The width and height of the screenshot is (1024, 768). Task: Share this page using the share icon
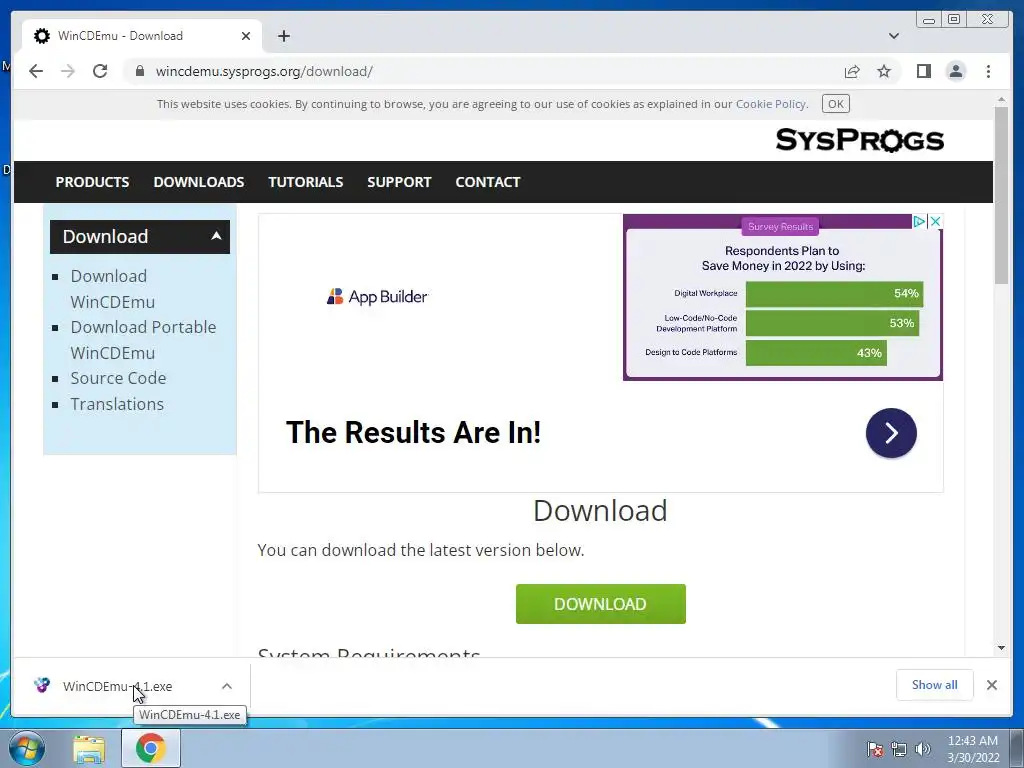coord(852,71)
